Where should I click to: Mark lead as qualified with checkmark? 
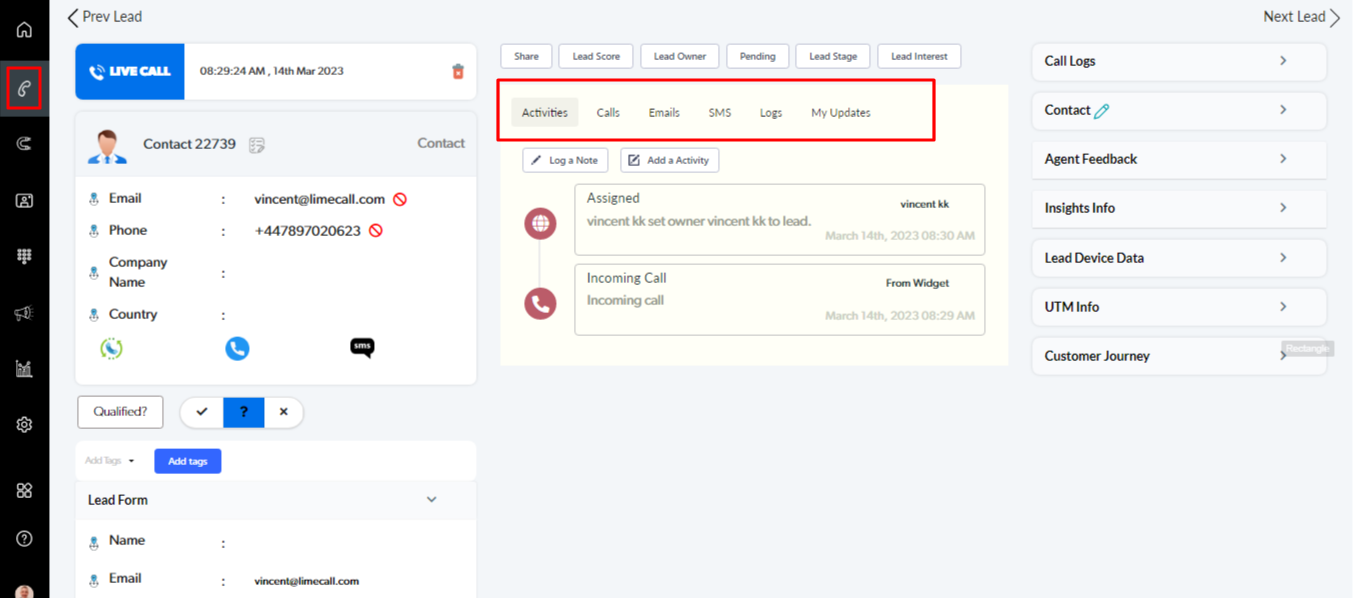[202, 412]
